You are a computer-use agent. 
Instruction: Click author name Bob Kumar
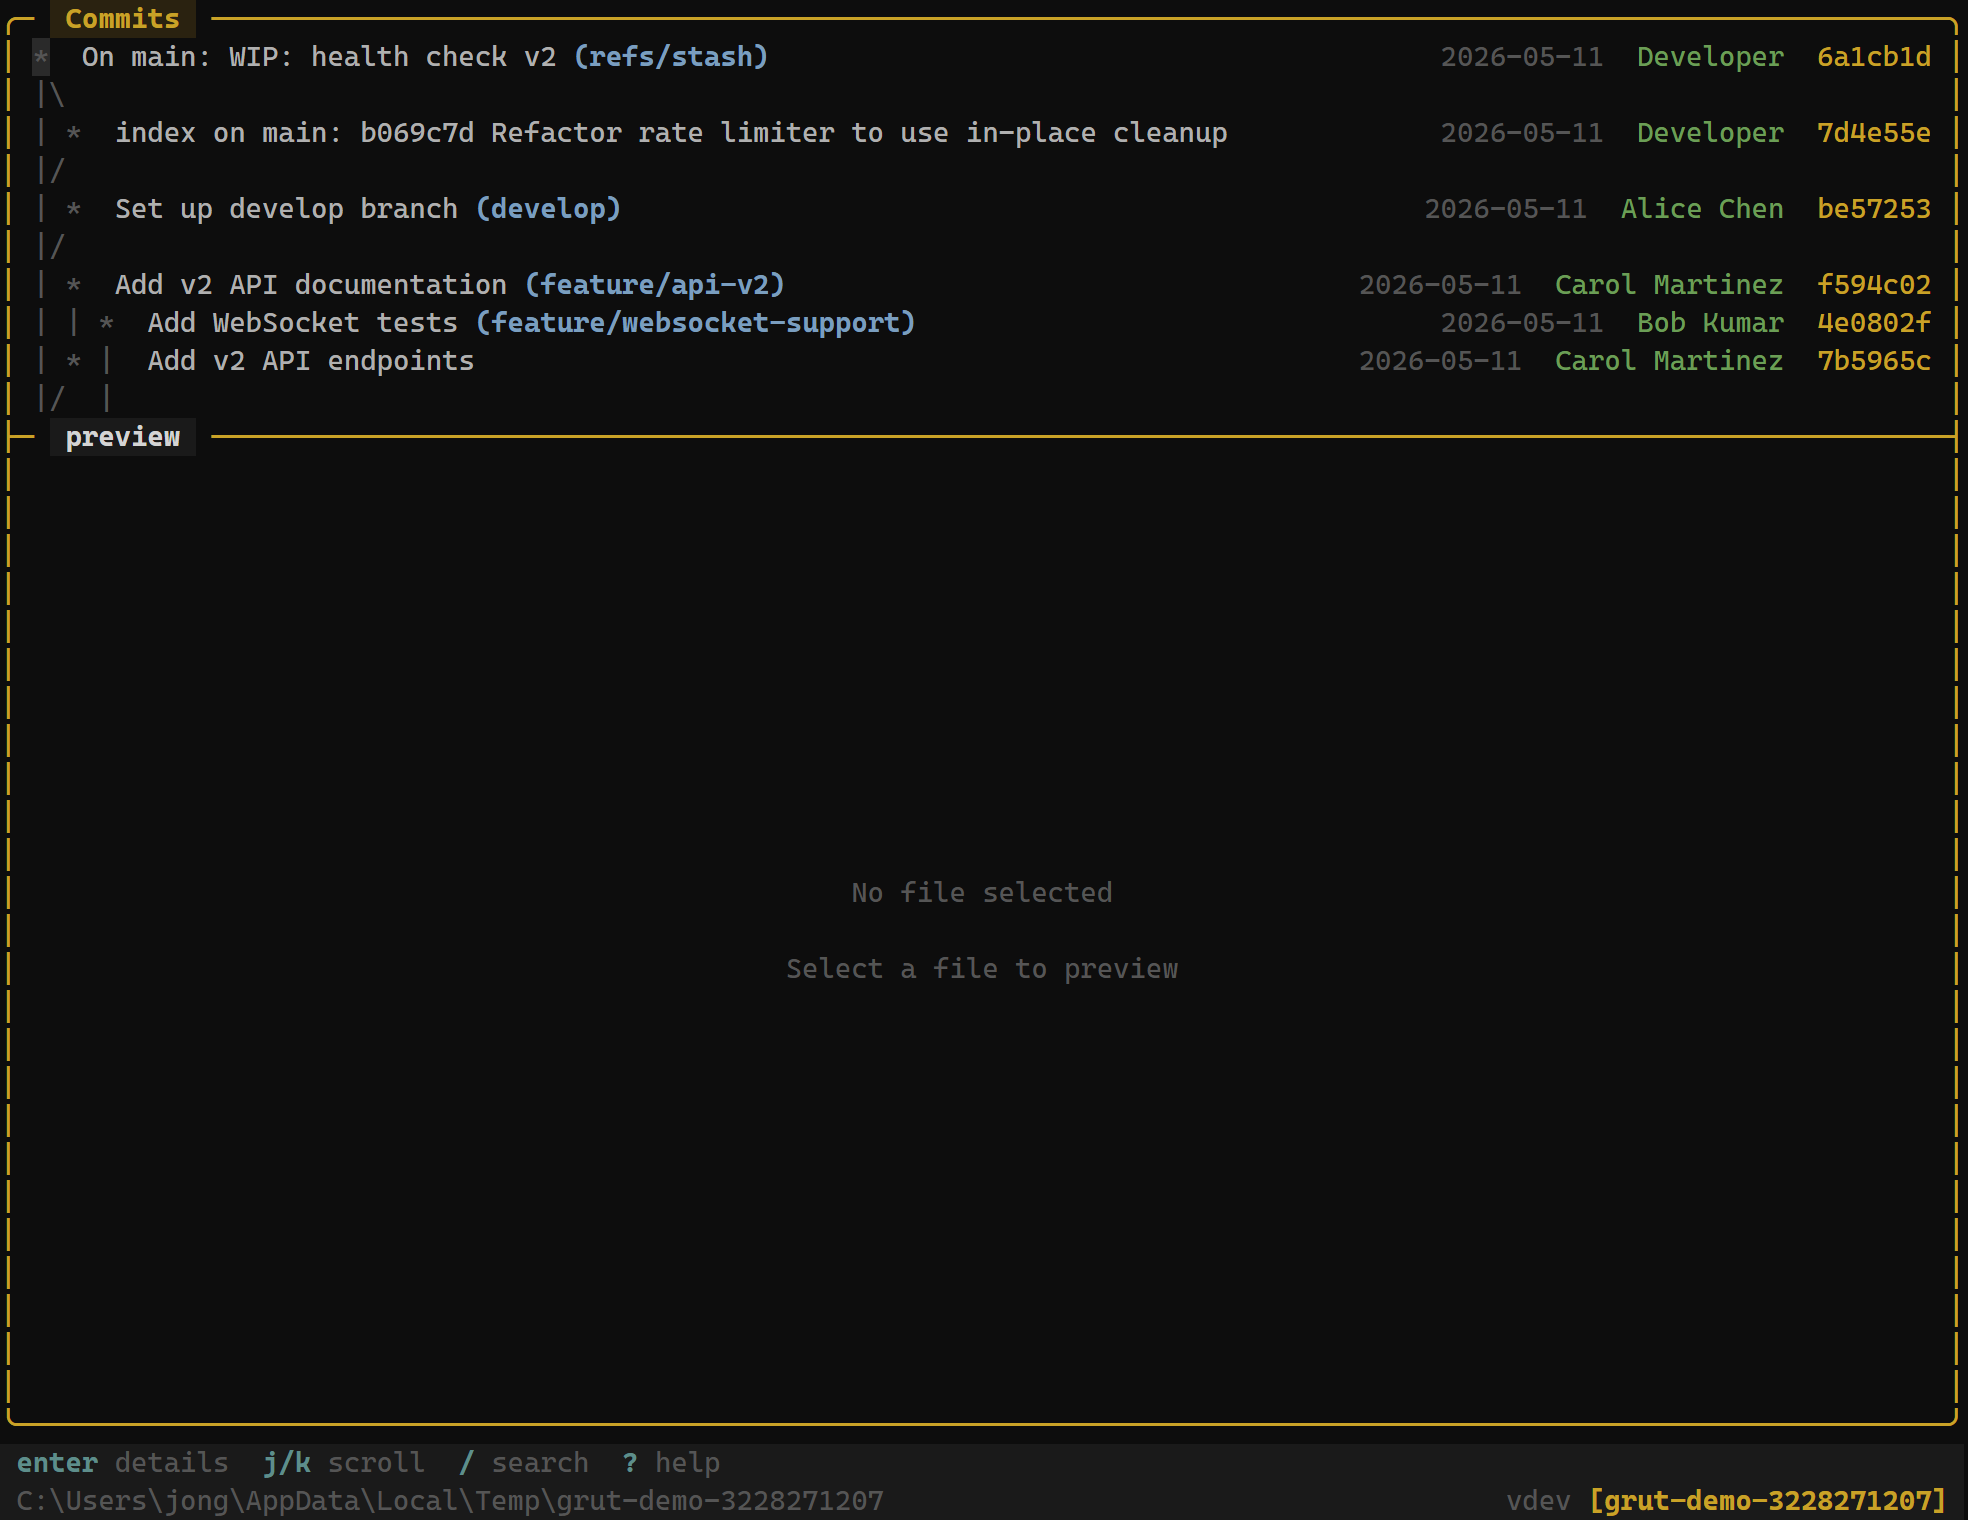point(1710,323)
